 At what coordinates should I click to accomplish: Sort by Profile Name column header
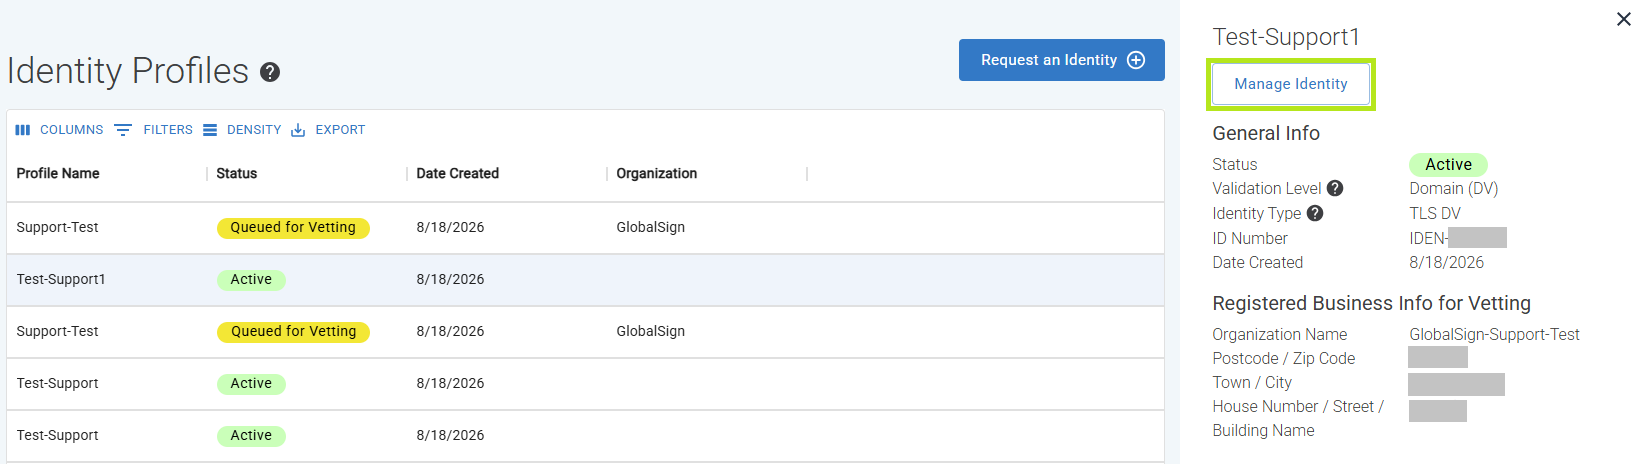point(58,173)
